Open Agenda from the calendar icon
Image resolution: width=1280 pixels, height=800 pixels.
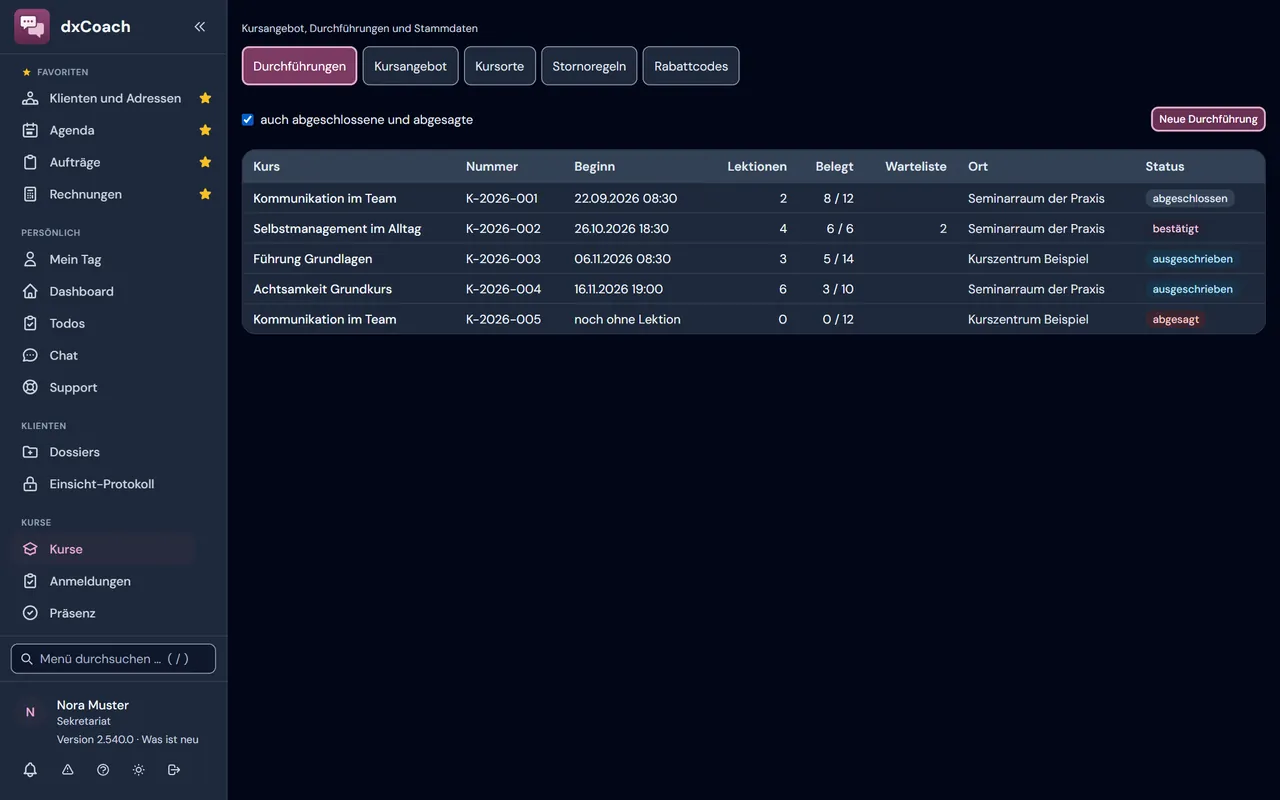[30, 130]
